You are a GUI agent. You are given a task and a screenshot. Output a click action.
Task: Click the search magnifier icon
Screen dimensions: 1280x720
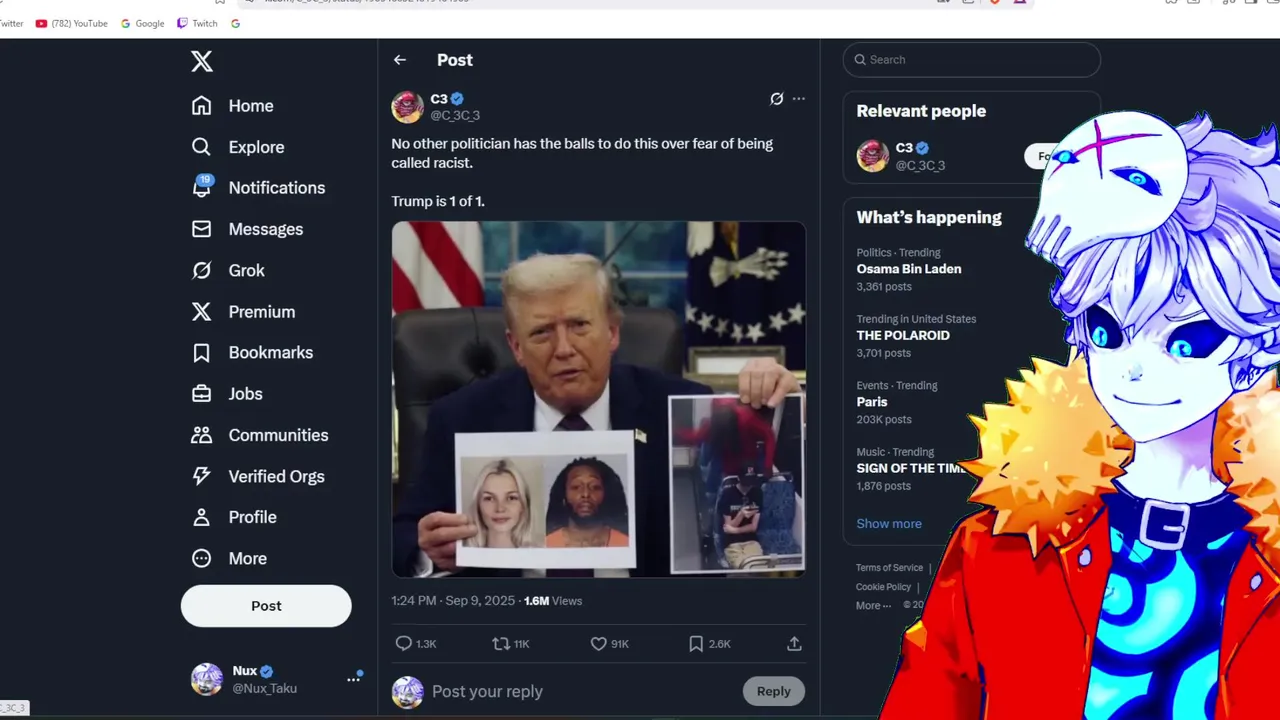[x=860, y=60]
